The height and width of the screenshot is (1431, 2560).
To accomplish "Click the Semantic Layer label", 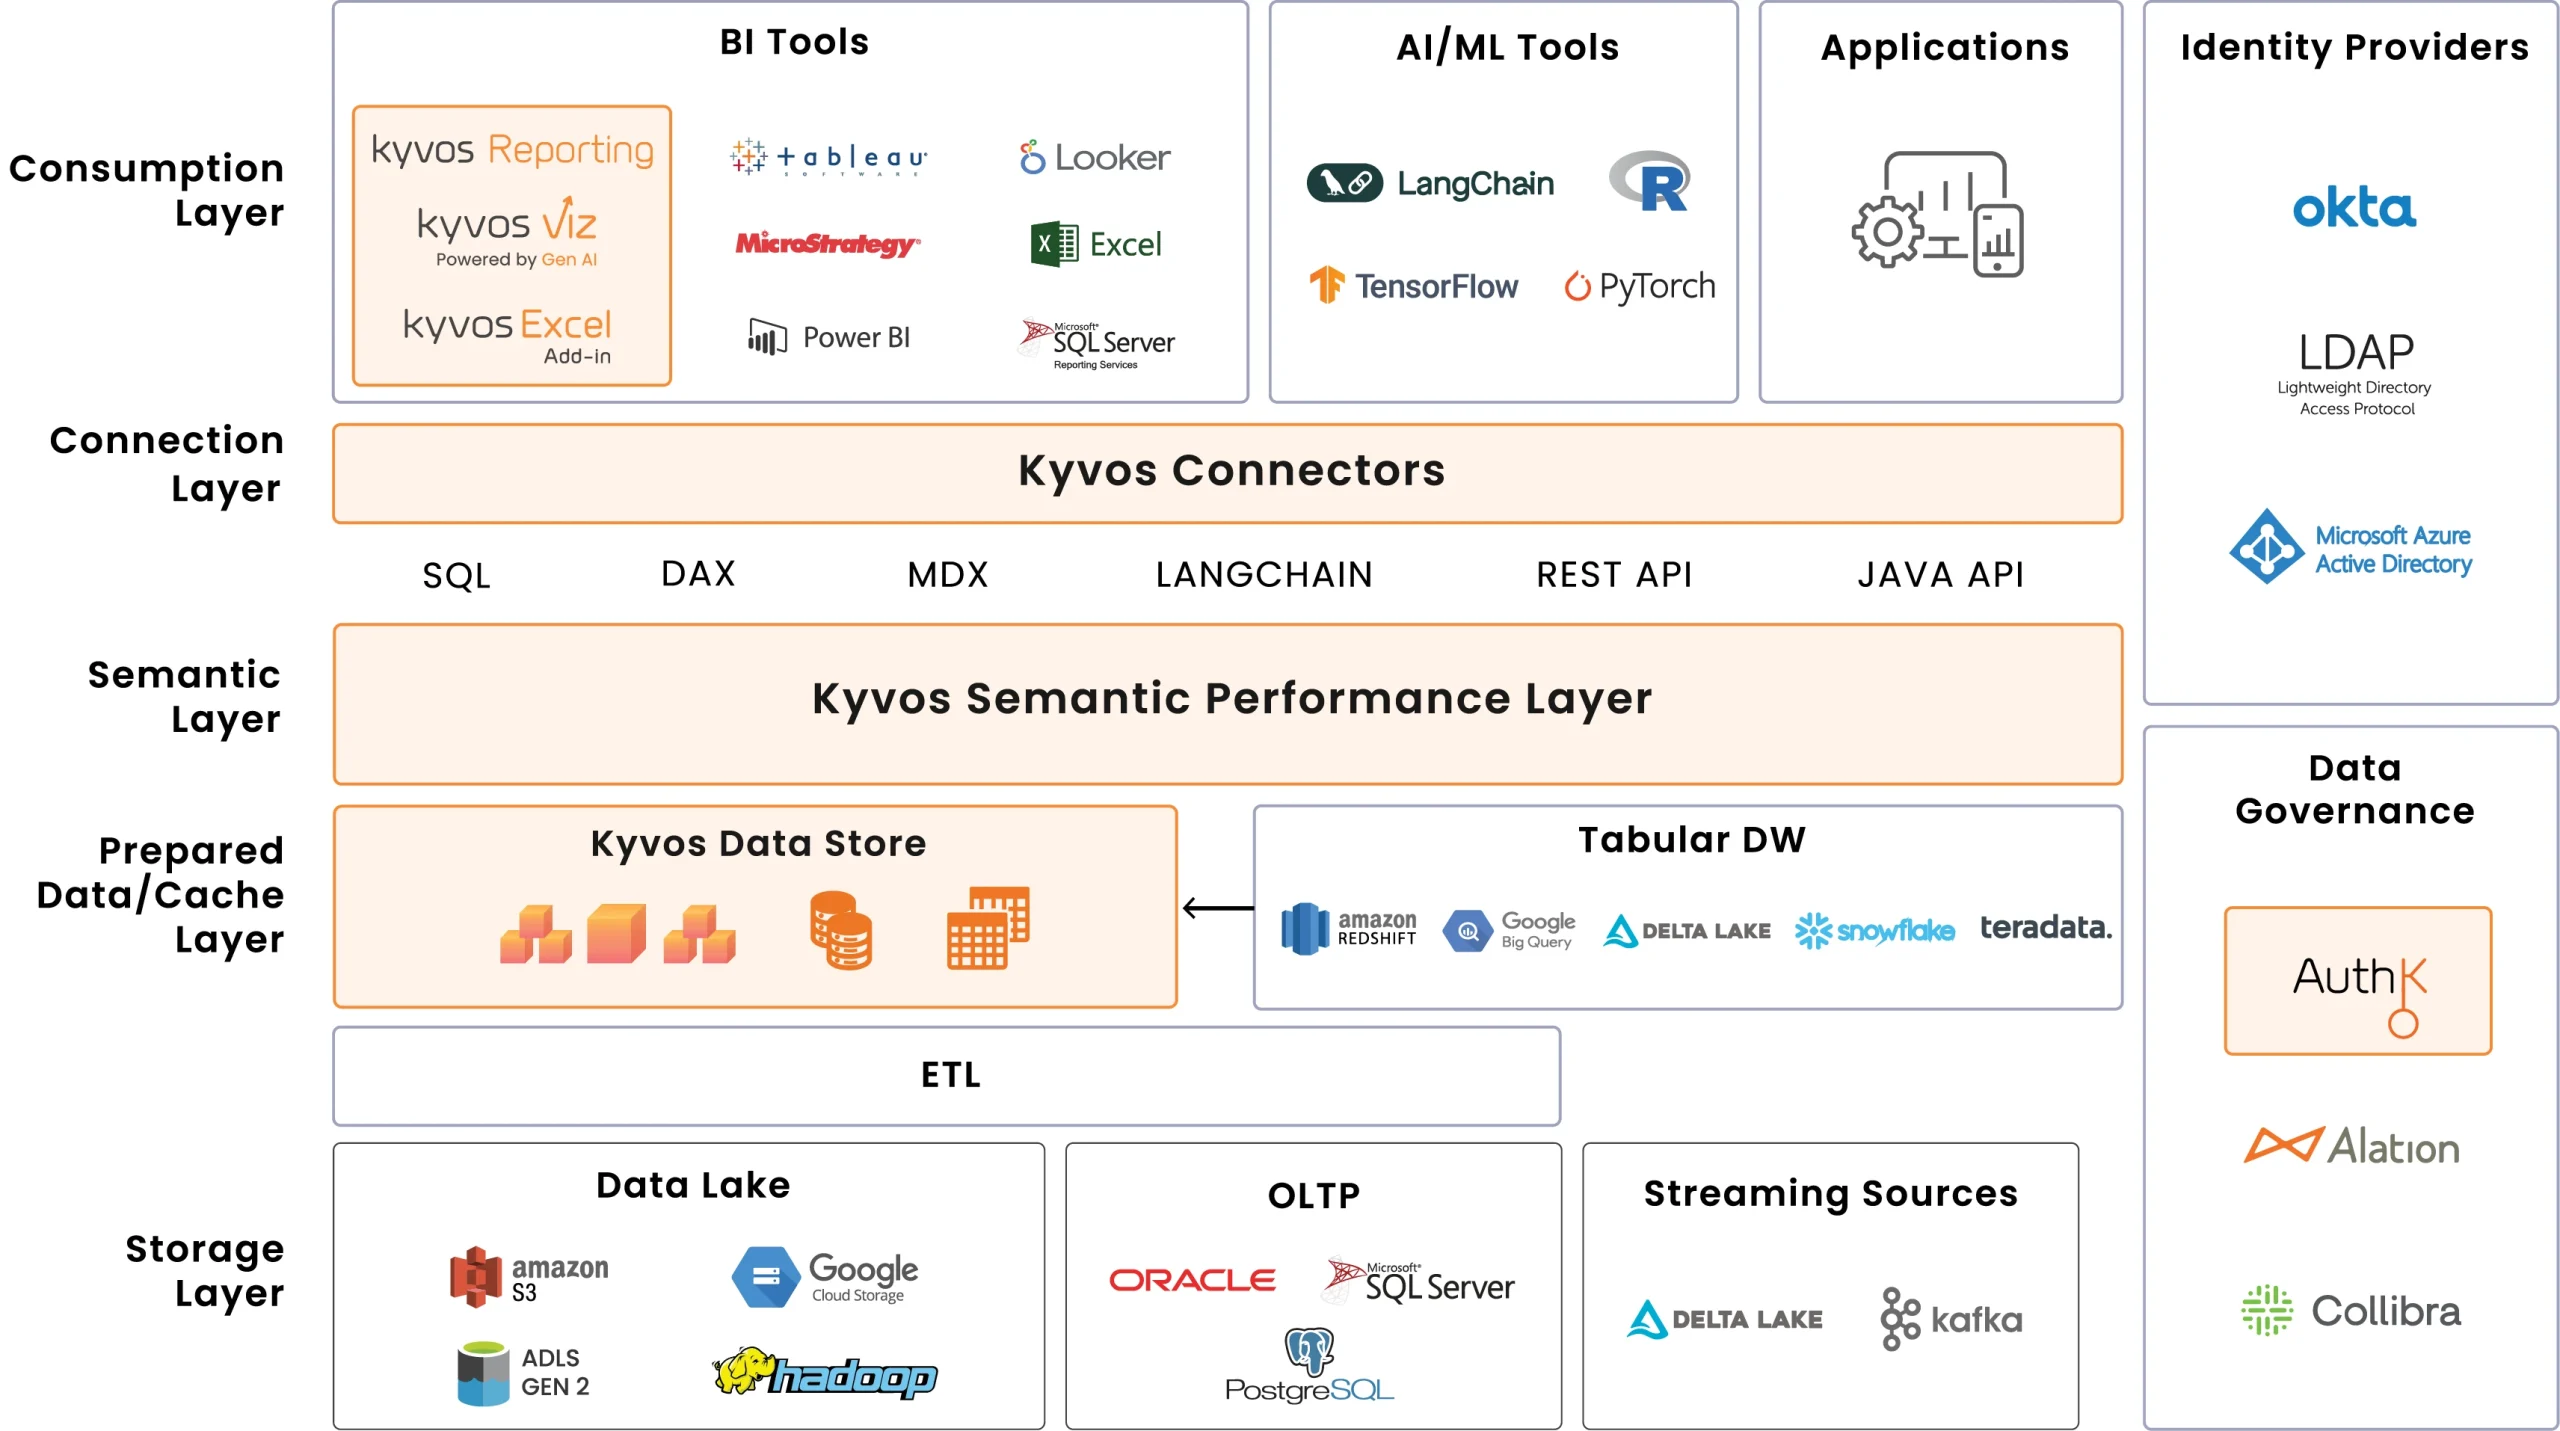I will pos(184,697).
